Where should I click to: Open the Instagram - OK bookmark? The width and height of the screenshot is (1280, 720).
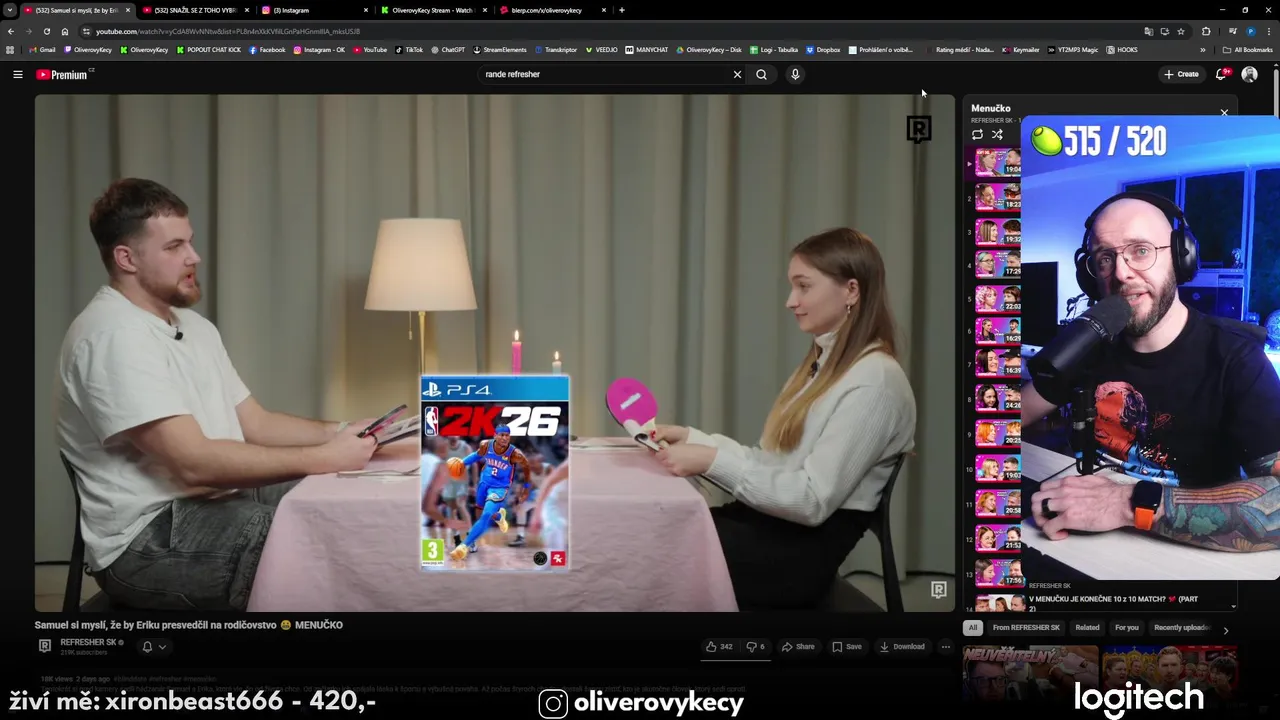[319, 49]
